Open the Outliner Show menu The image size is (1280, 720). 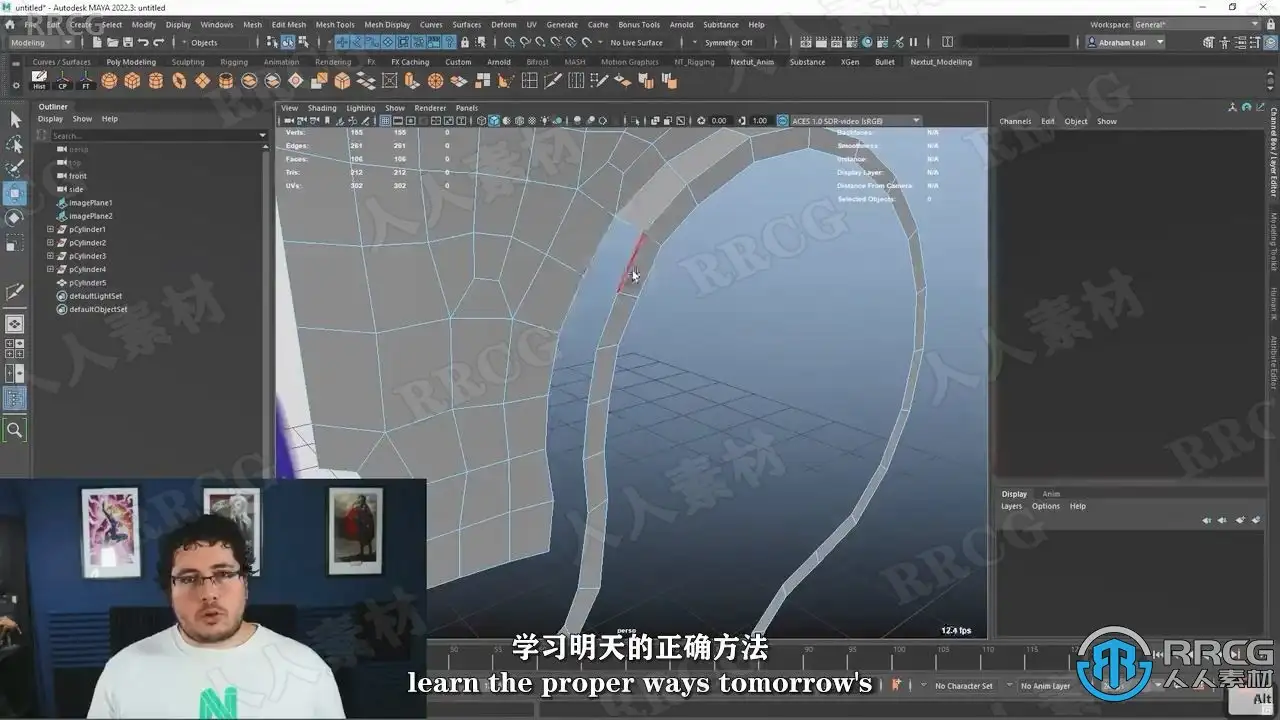pyautogui.click(x=82, y=119)
